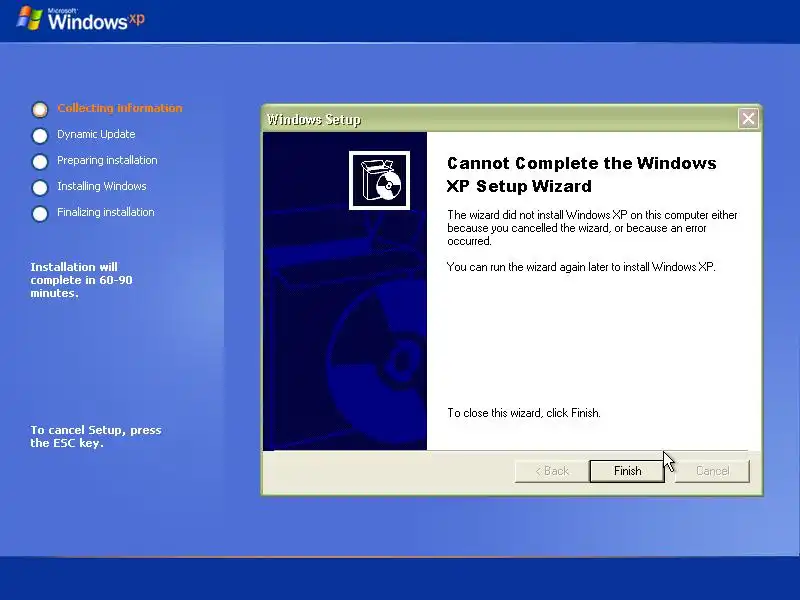Click the setup box-and-CD icon
Screen dimensions: 800x600
click(x=379, y=180)
